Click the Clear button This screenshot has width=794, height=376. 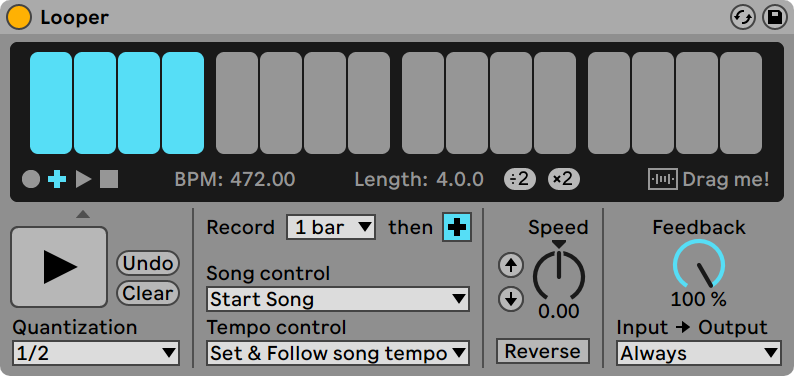coord(148,294)
